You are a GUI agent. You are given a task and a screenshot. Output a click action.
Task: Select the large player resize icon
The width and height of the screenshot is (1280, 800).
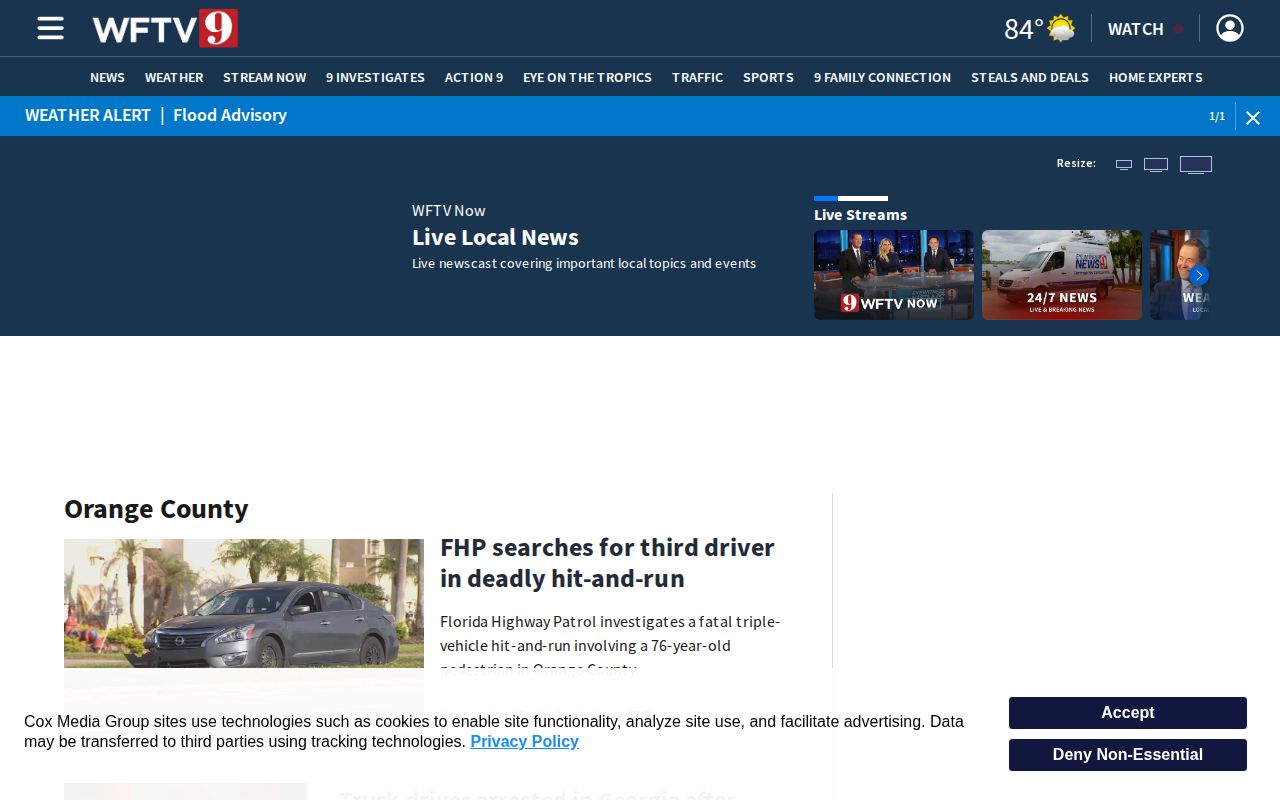coord(1196,164)
